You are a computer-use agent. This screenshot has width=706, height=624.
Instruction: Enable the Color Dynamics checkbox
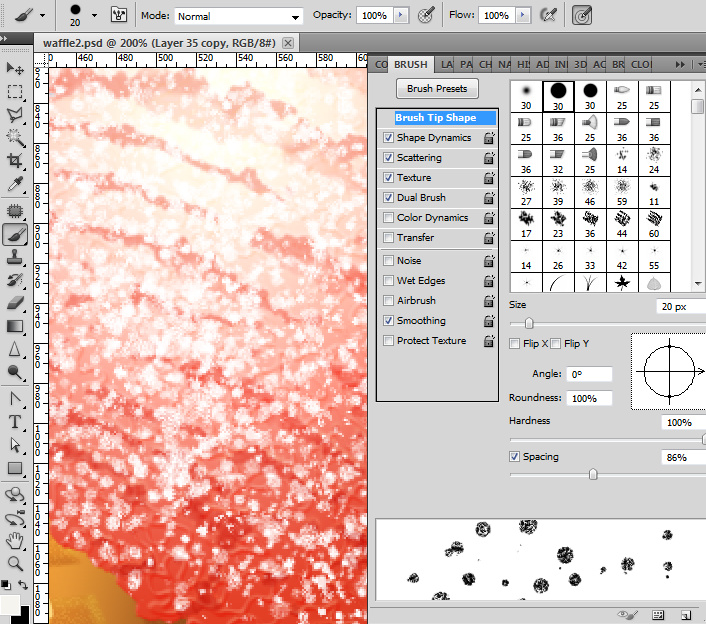389,218
